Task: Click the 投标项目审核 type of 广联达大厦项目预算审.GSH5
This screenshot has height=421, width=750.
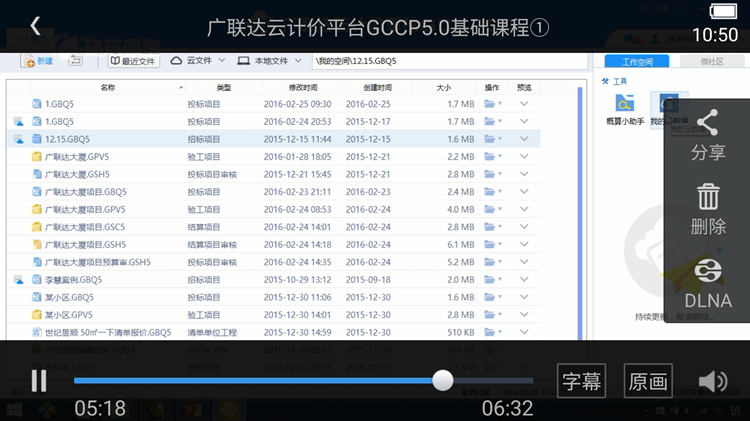Action: pyautogui.click(x=212, y=262)
